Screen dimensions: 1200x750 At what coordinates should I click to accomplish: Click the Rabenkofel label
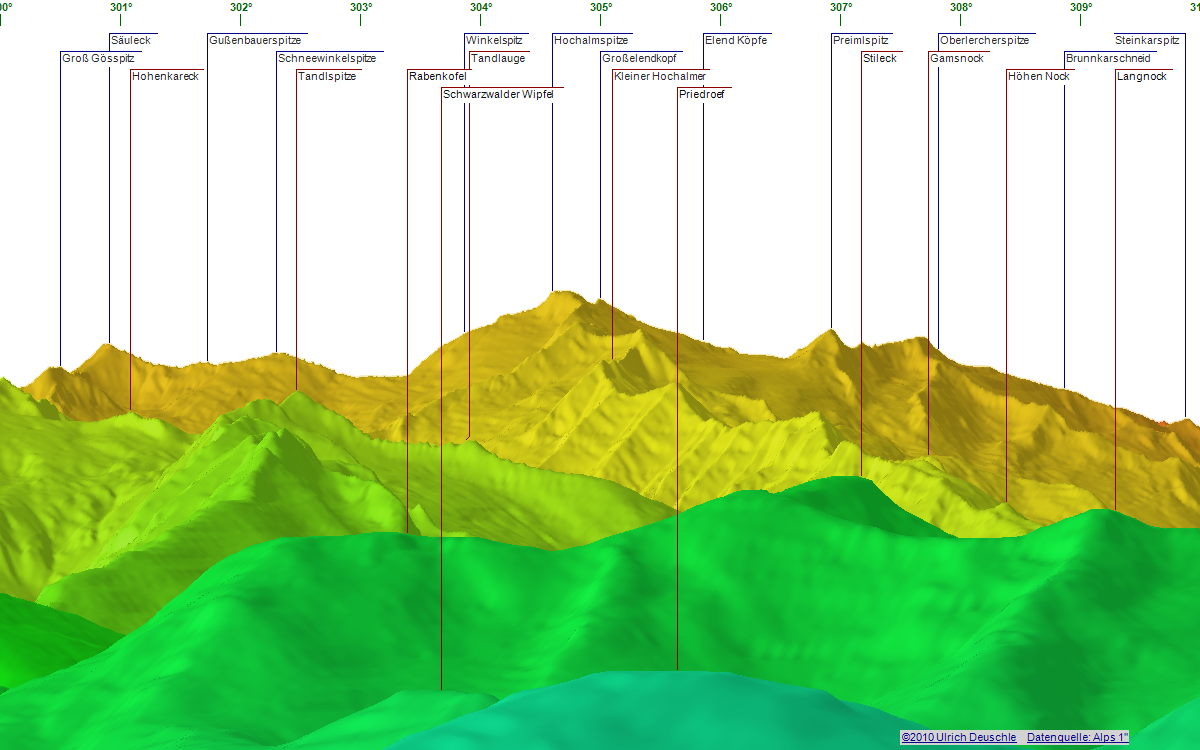(x=438, y=77)
